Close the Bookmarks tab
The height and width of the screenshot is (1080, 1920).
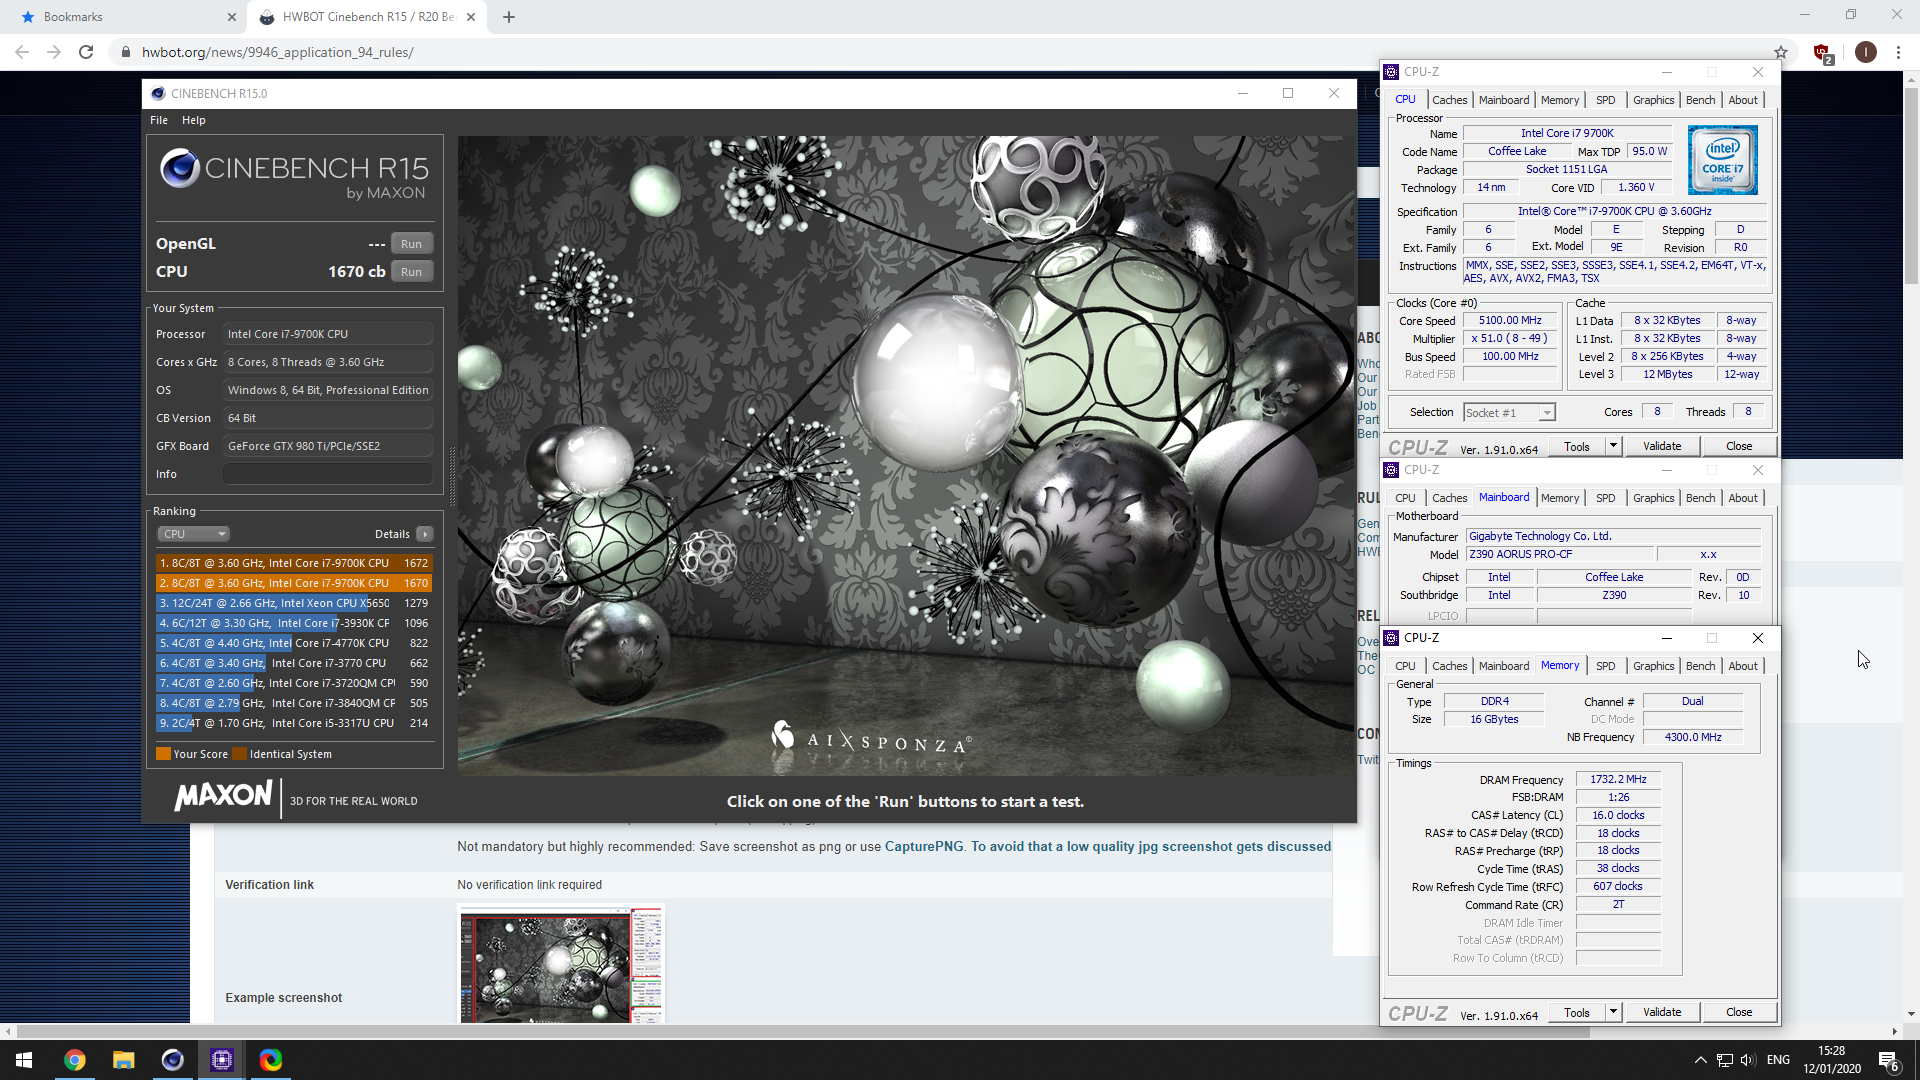click(231, 17)
